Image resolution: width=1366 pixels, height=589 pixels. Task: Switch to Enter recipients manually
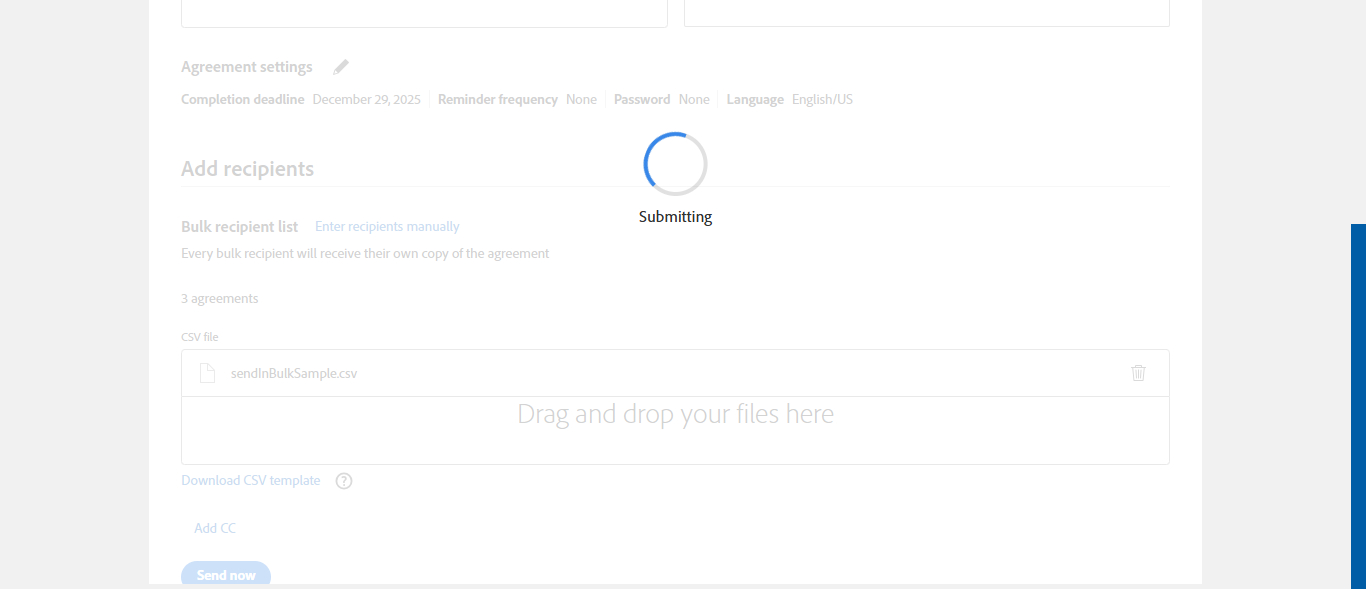tap(387, 227)
